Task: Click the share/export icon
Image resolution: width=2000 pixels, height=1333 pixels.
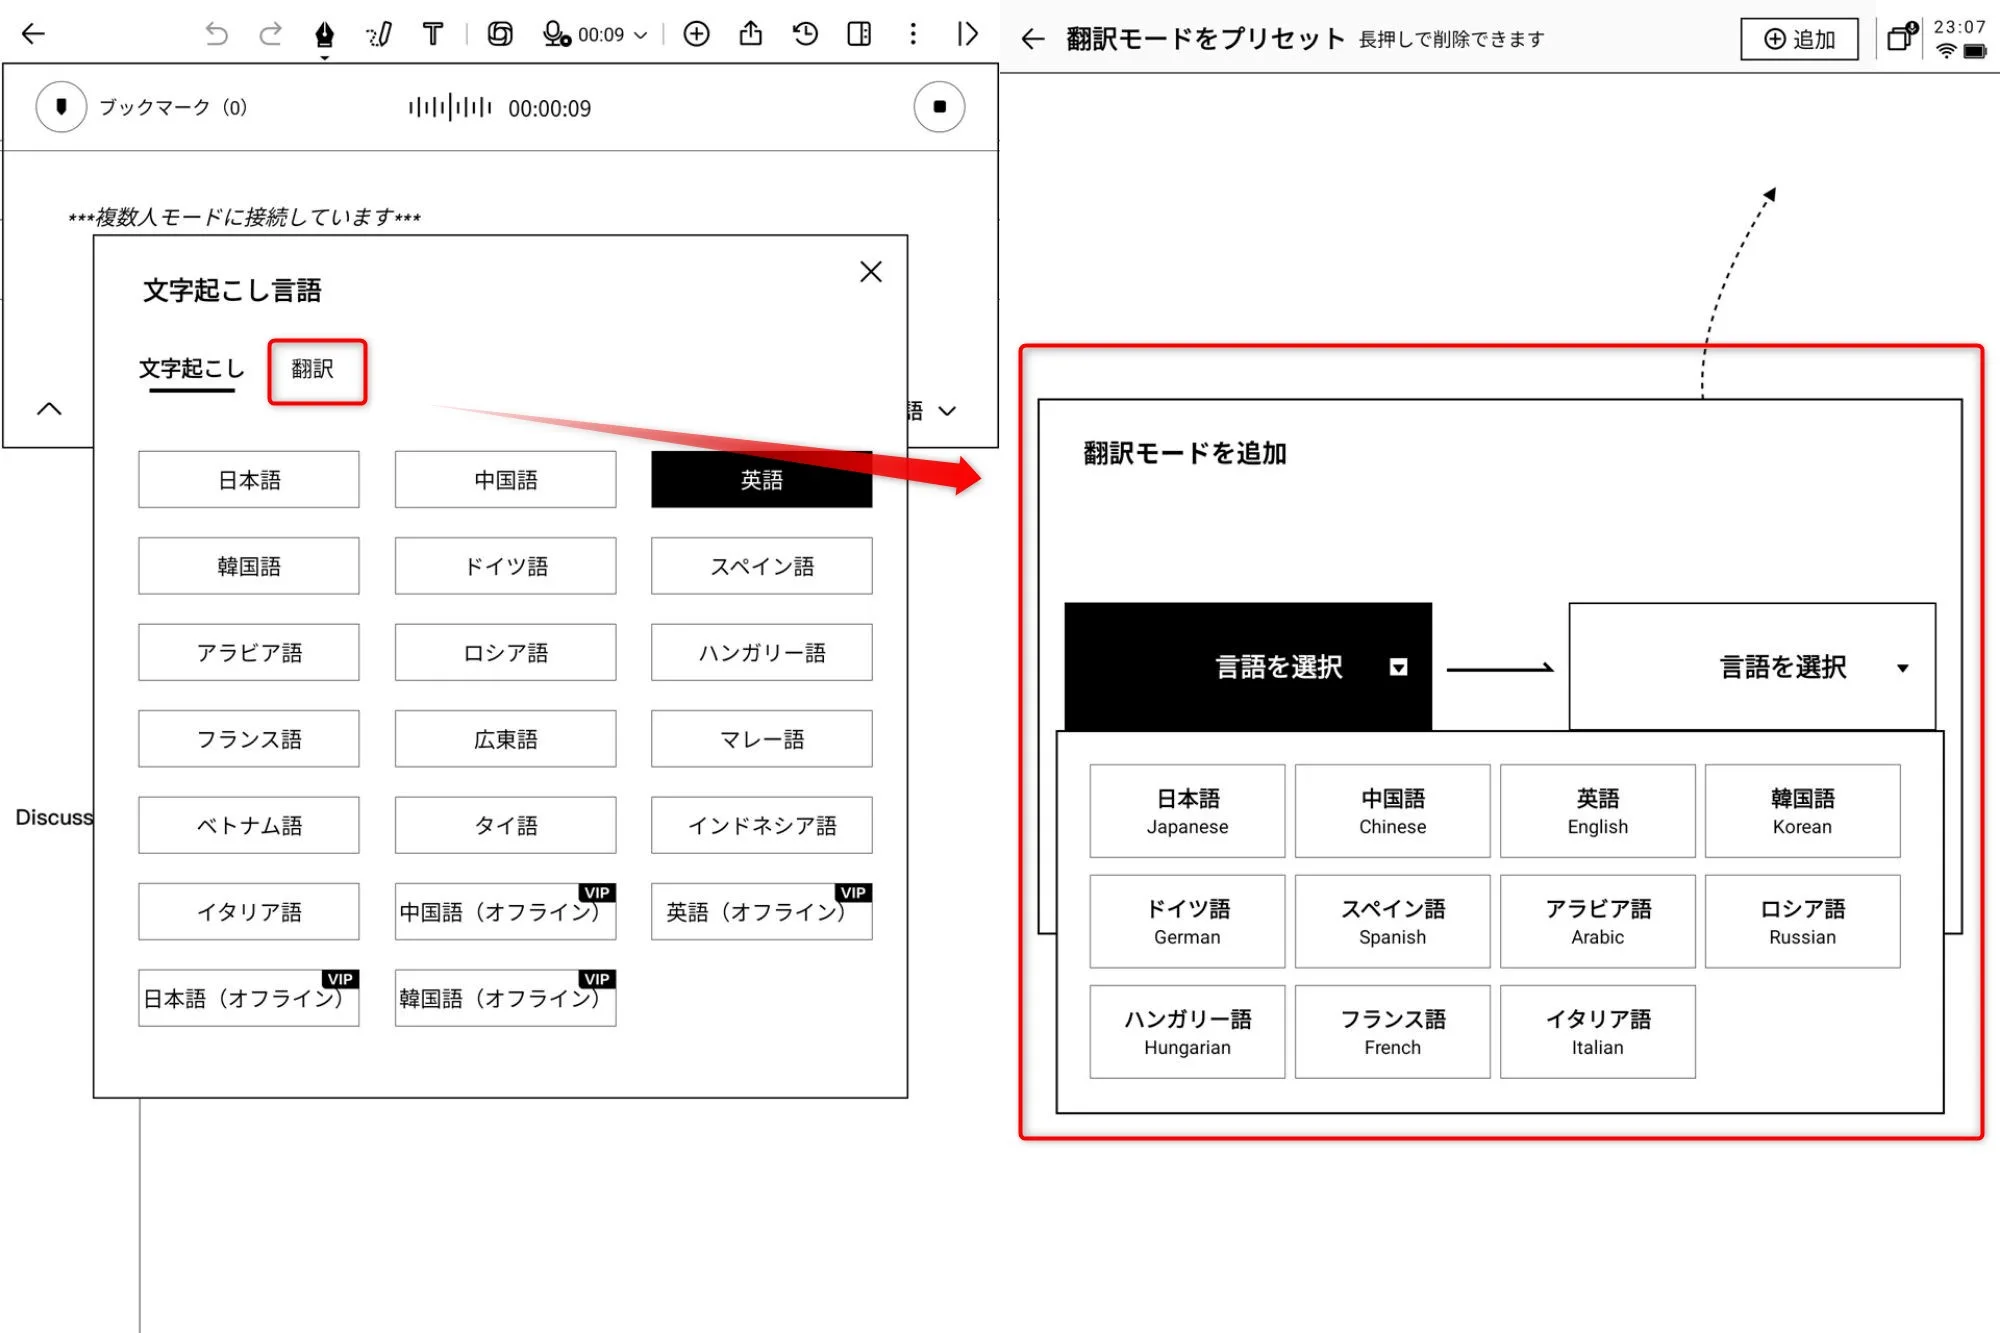Action: 750,35
